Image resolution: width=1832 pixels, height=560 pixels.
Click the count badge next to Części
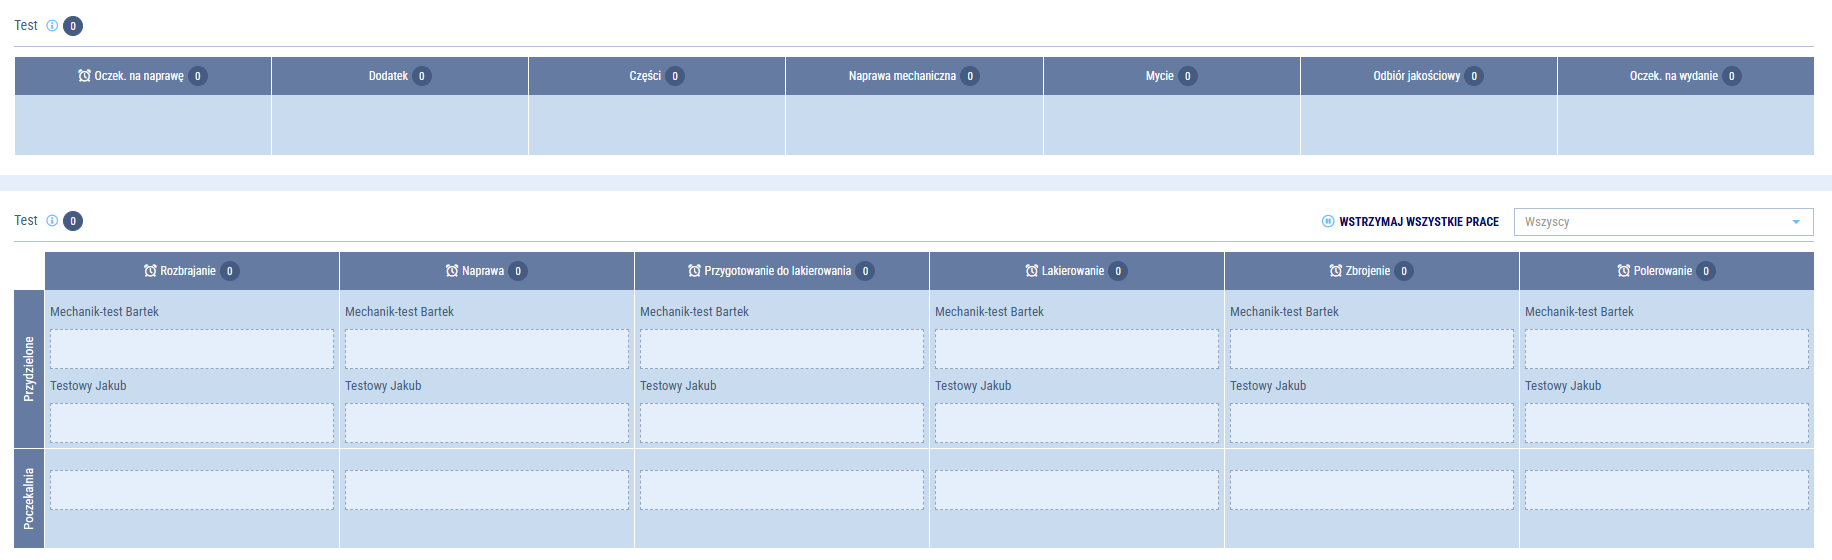click(x=675, y=76)
